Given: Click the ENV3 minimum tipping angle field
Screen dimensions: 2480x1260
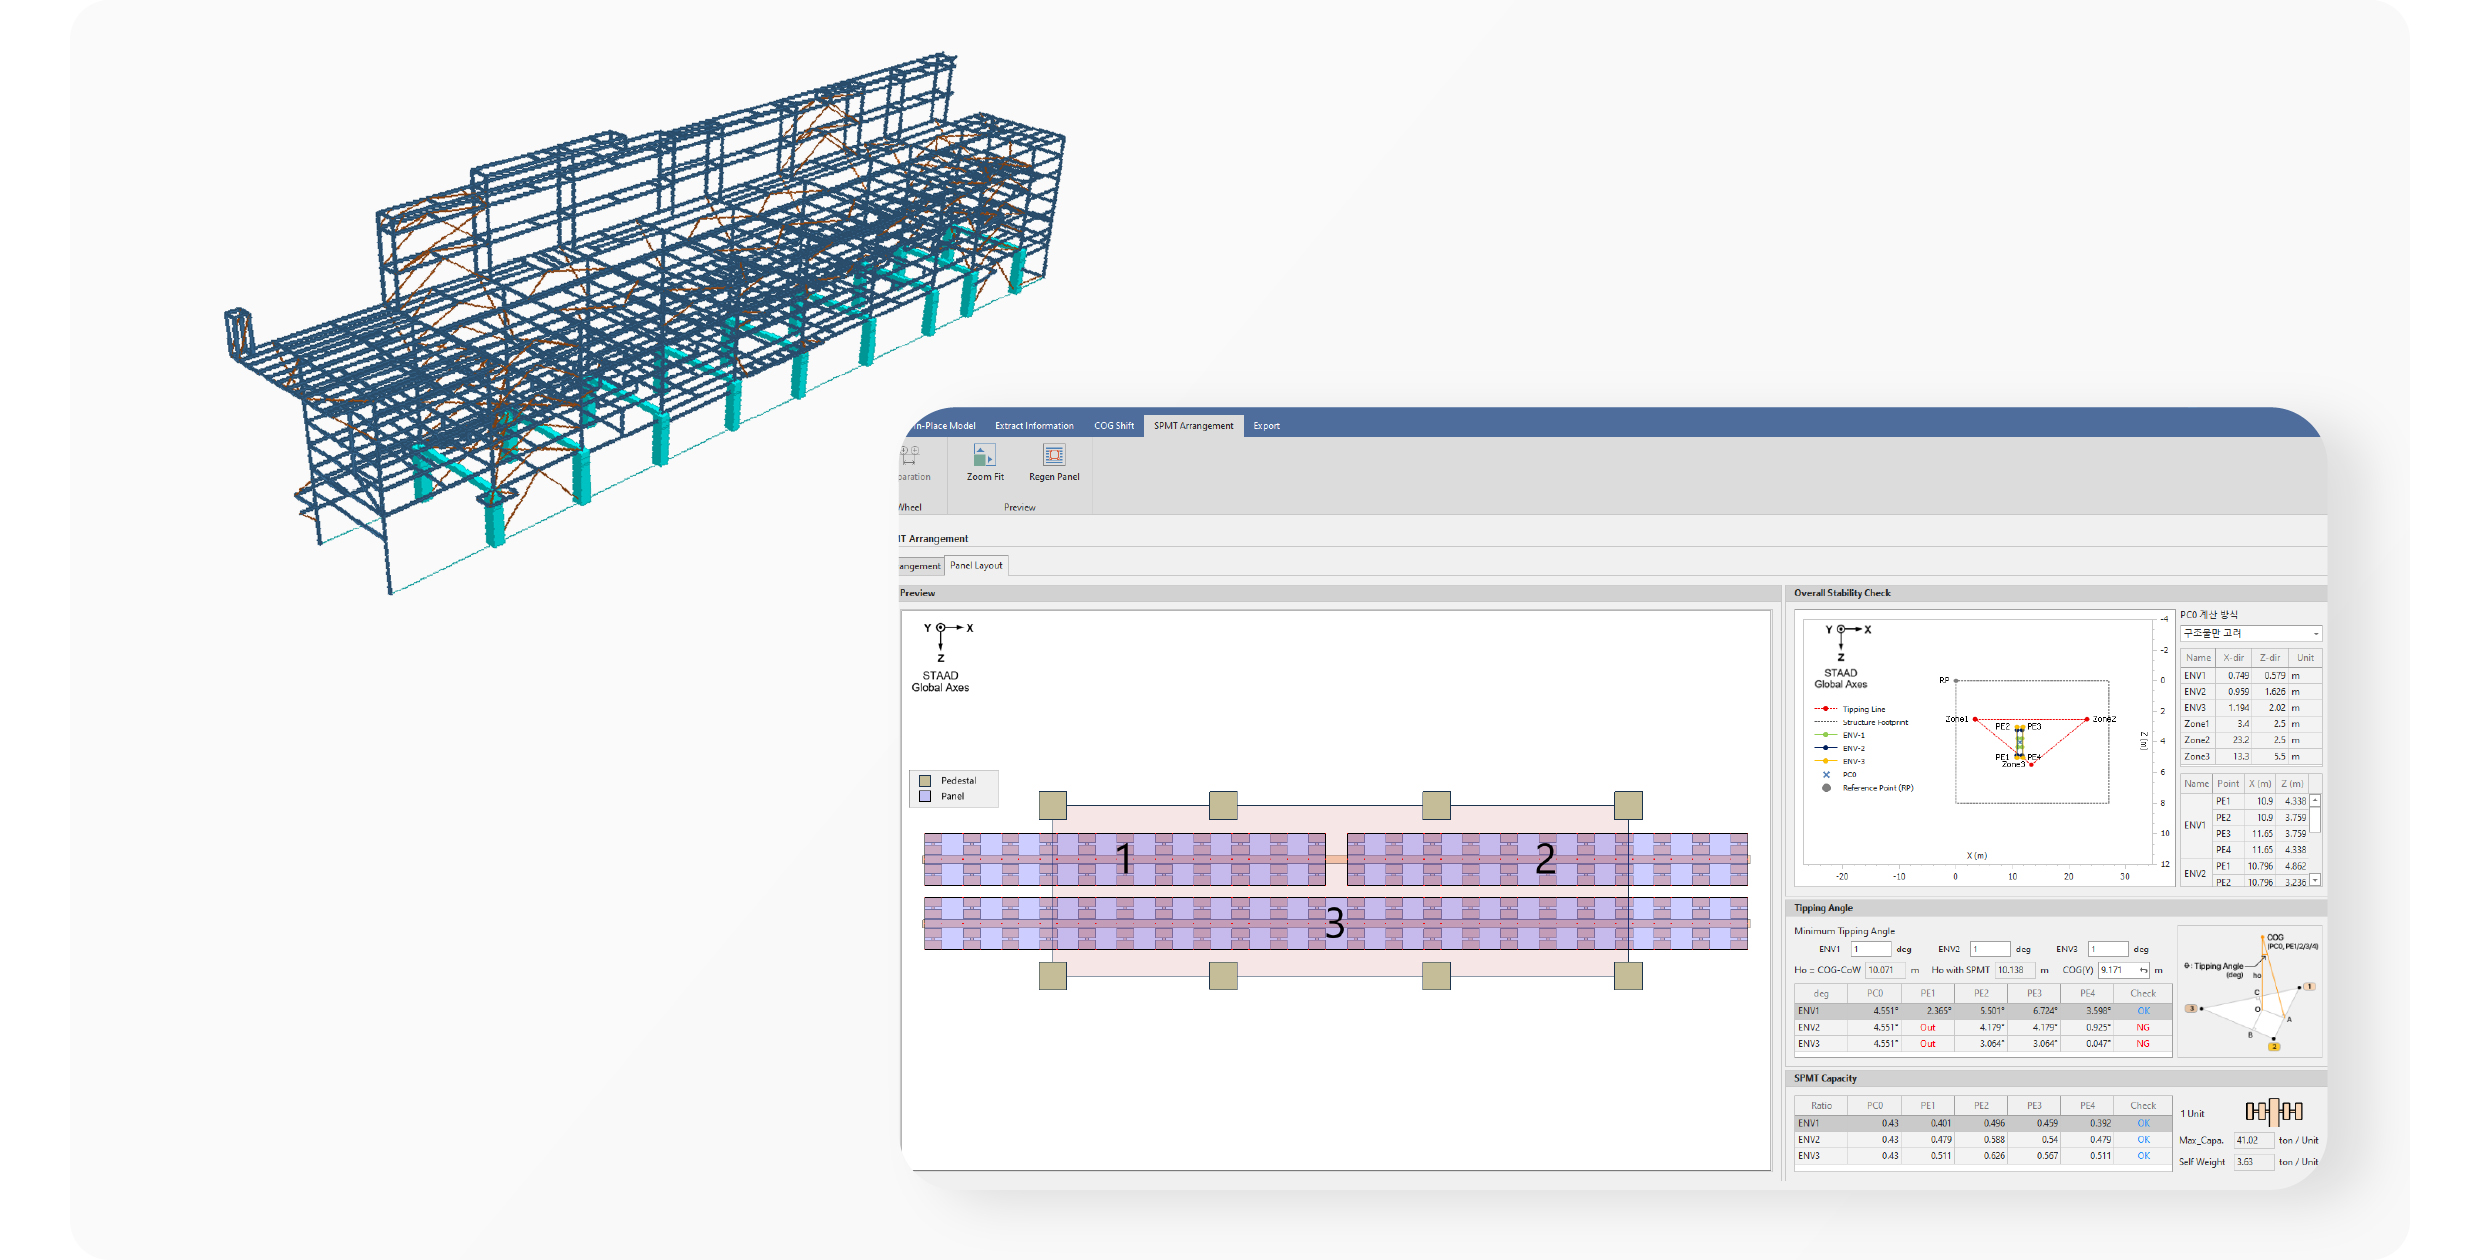Looking at the screenshot, I should [2106, 949].
